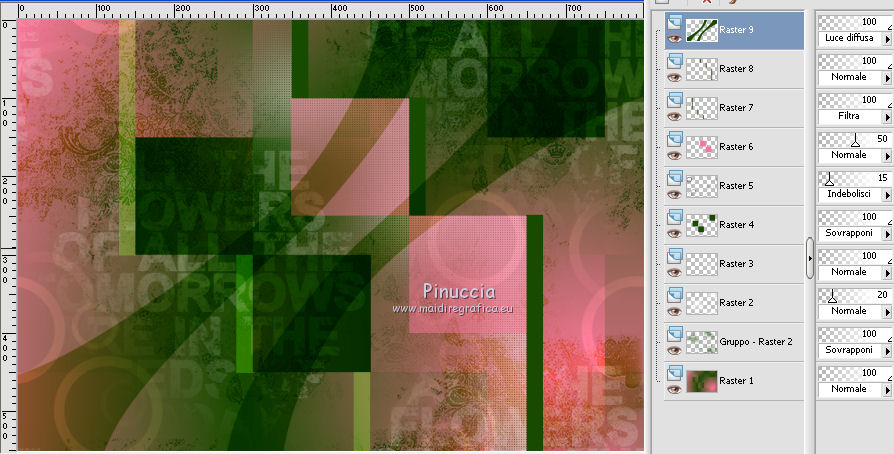Viewport: 894px width, 454px height.
Task: Click the raster layer type icon for Raster 2
Action: (x=674, y=295)
